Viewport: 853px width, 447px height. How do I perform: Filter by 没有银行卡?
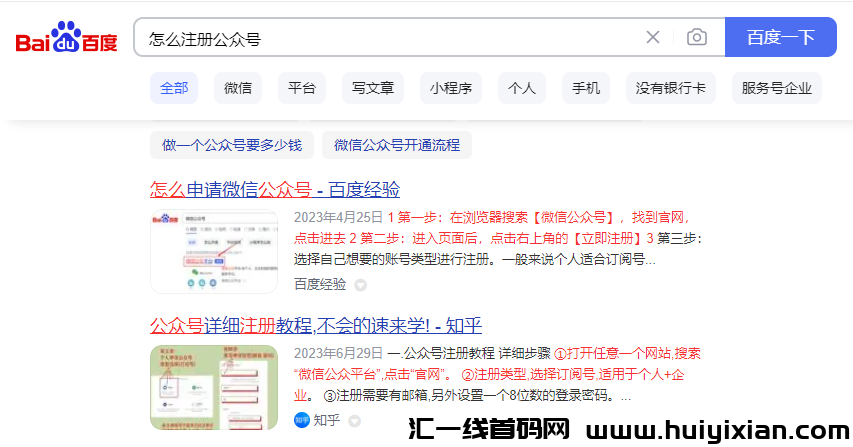pyautogui.click(x=670, y=88)
